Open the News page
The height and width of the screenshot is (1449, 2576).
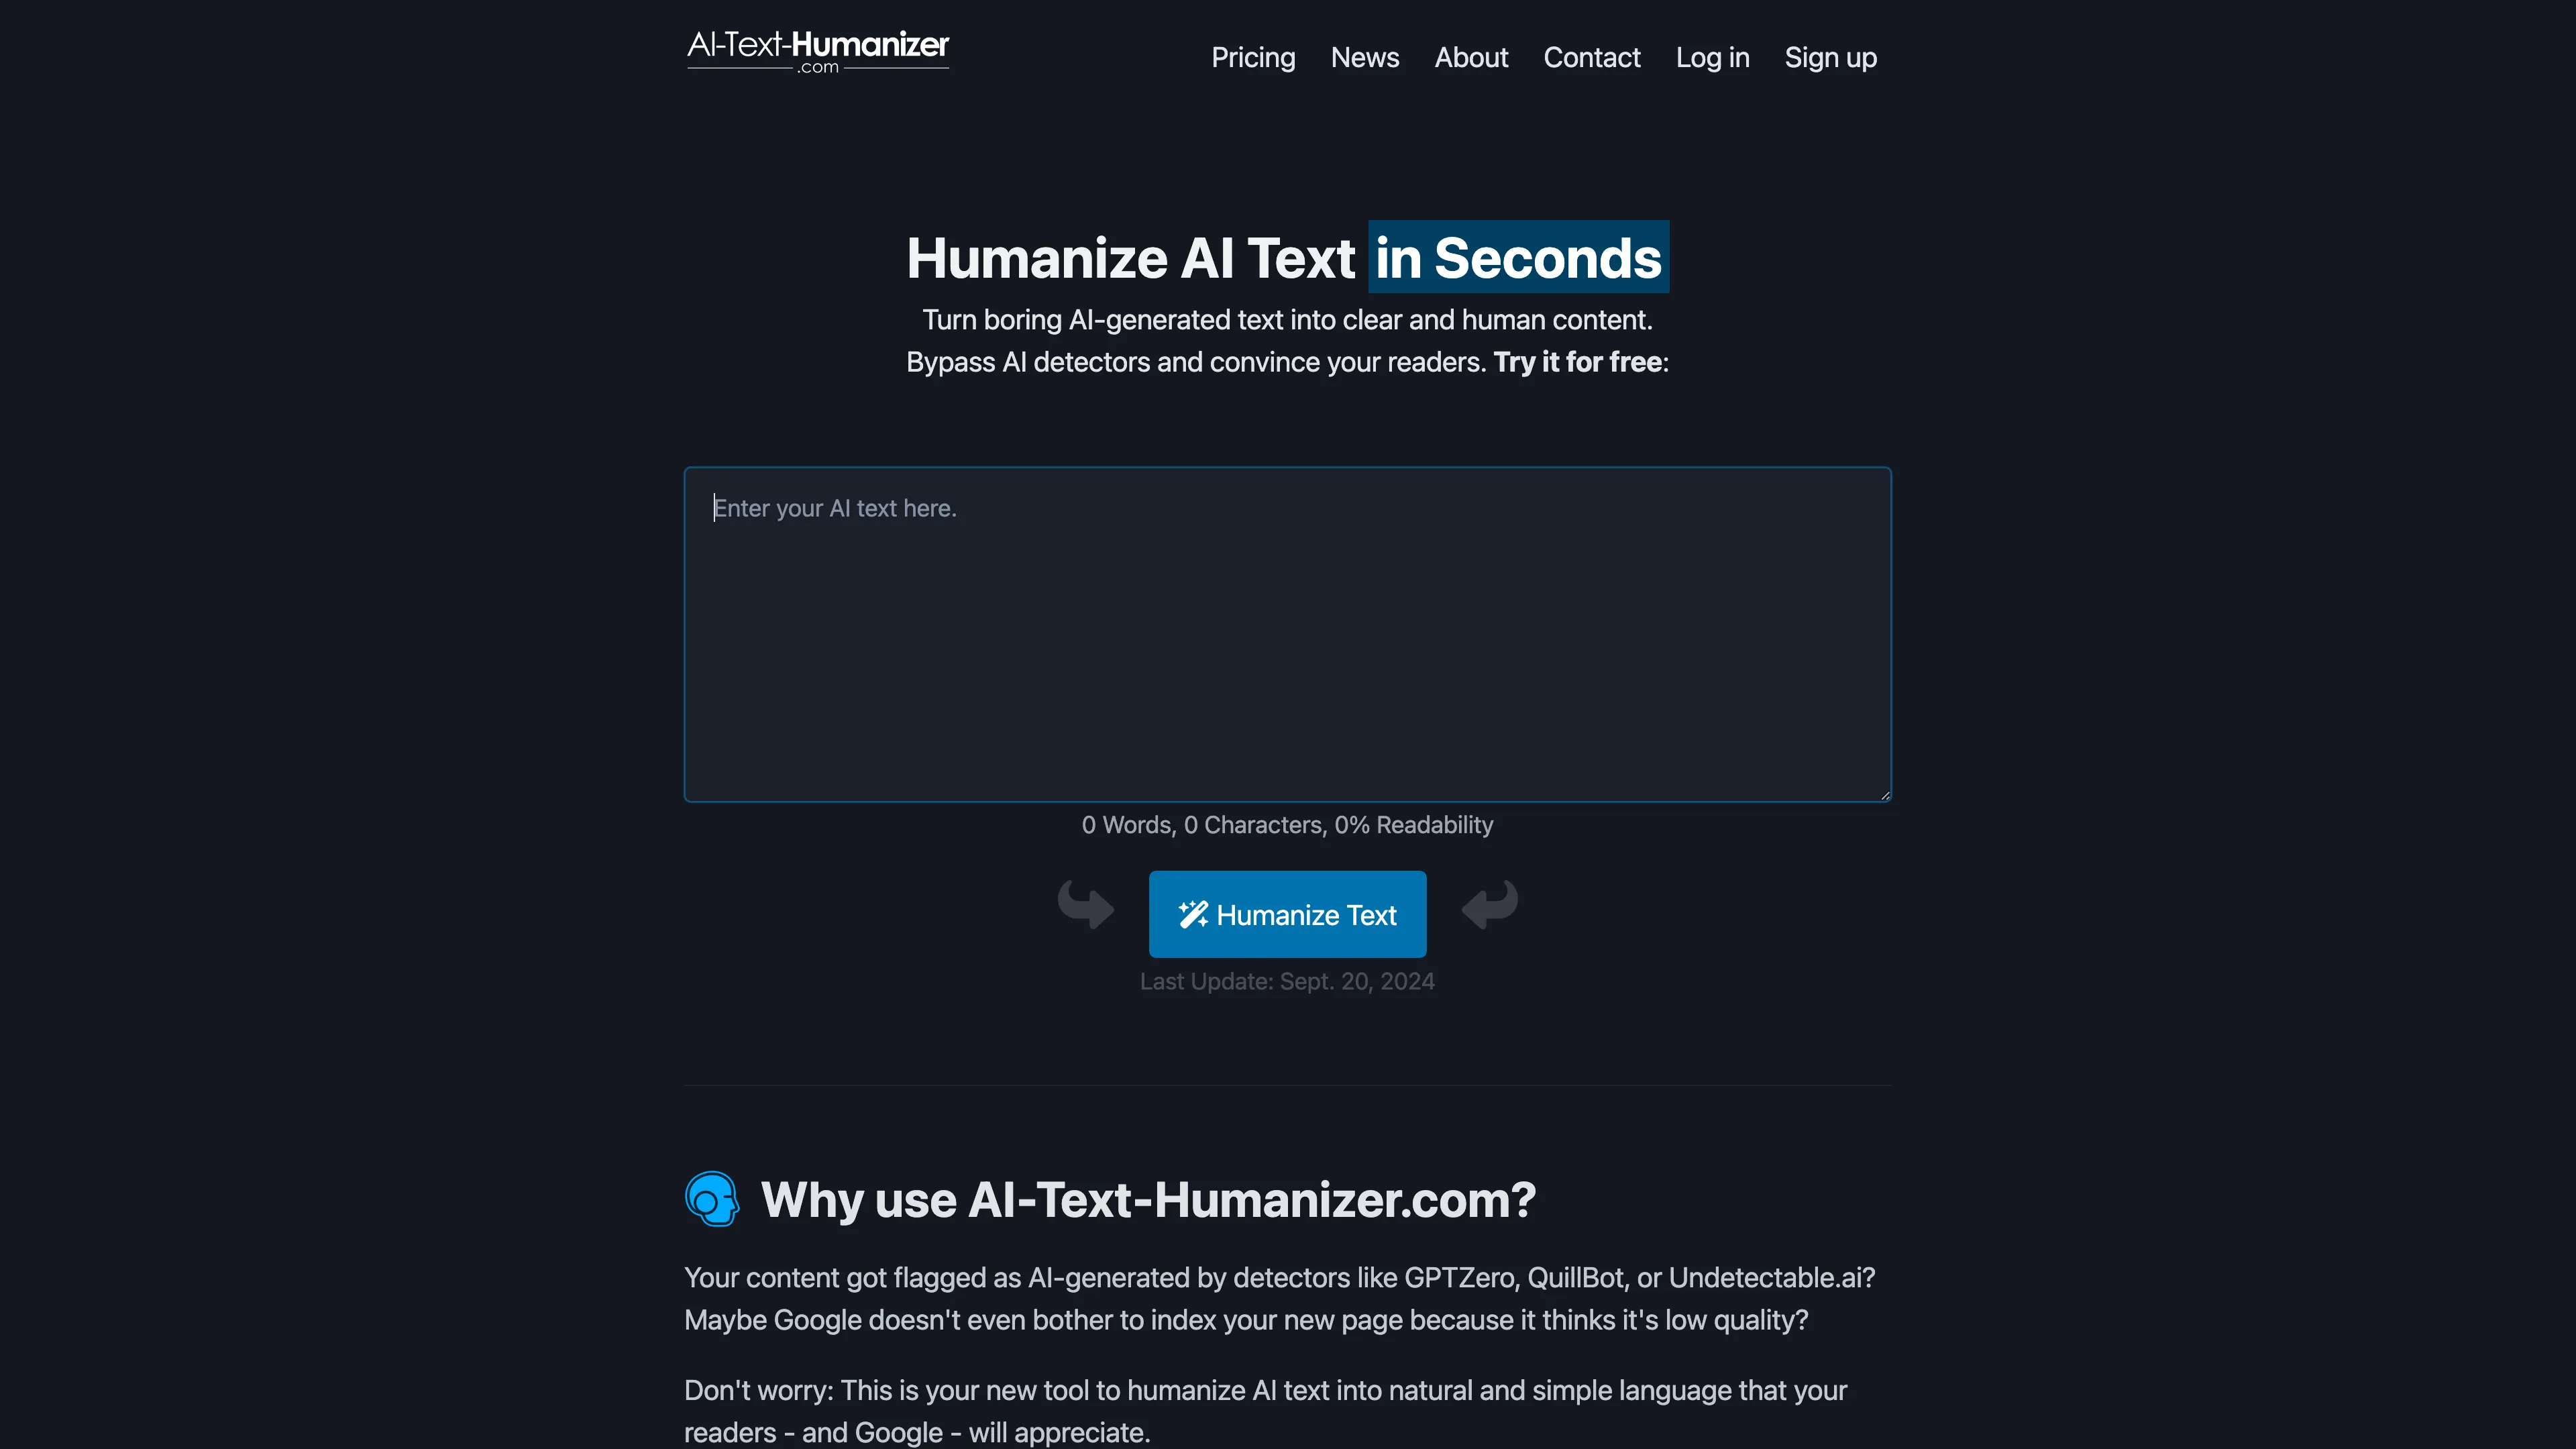point(1364,56)
